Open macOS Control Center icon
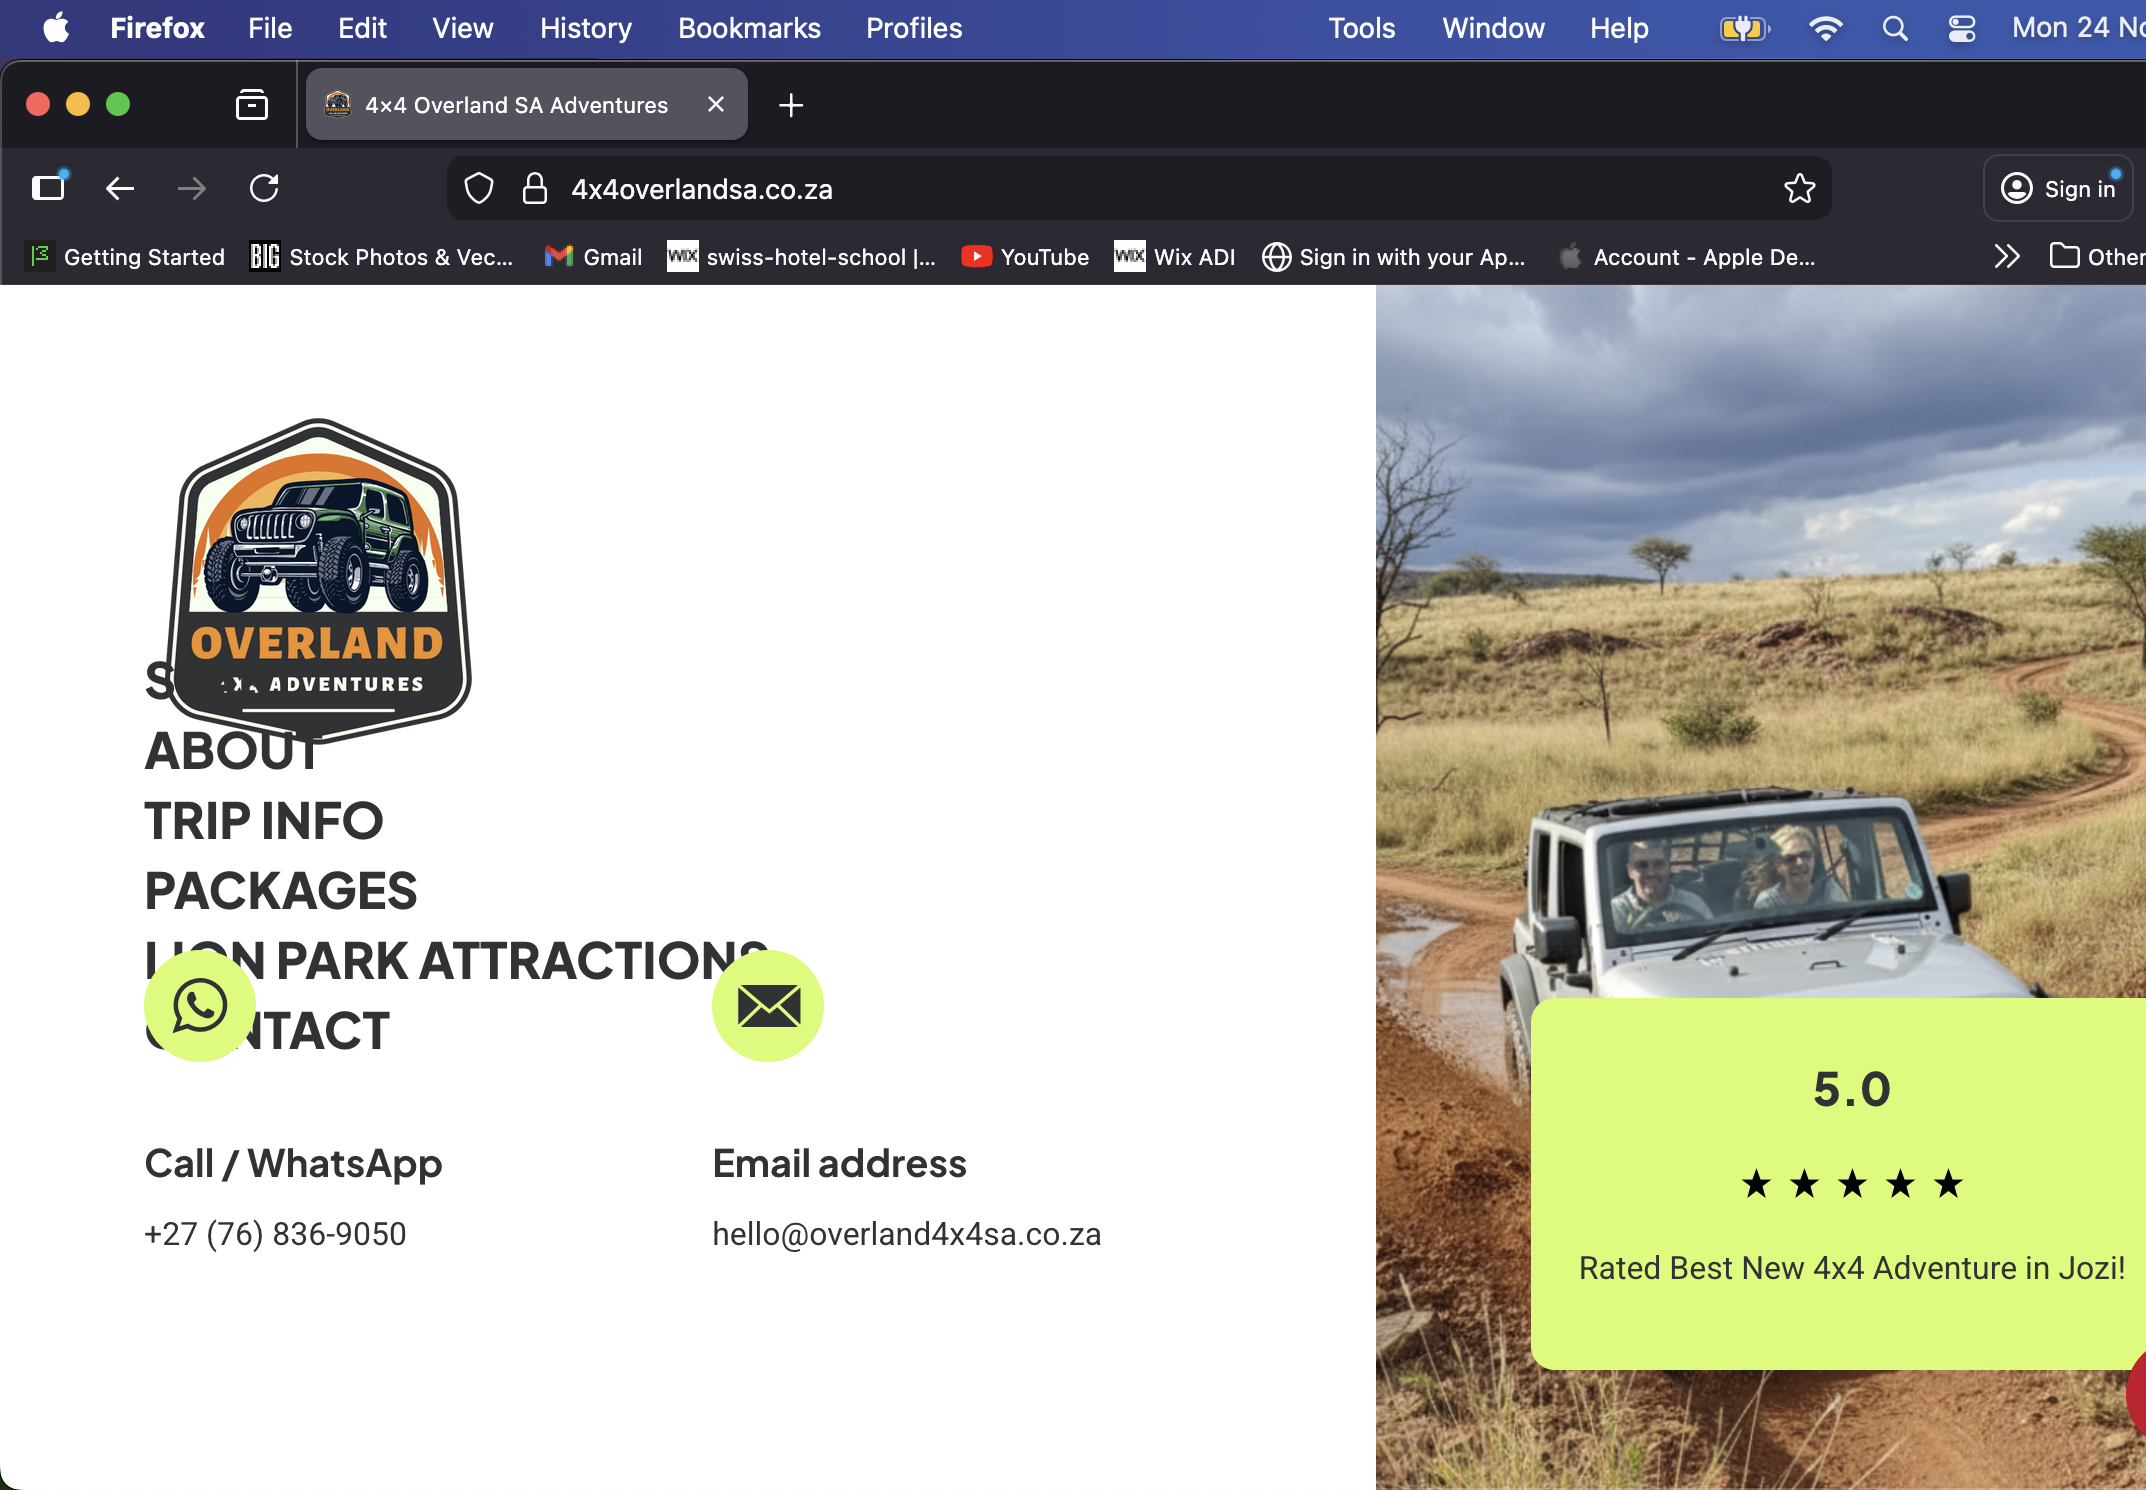Viewport: 2146px width, 1490px height. click(x=1961, y=28)
